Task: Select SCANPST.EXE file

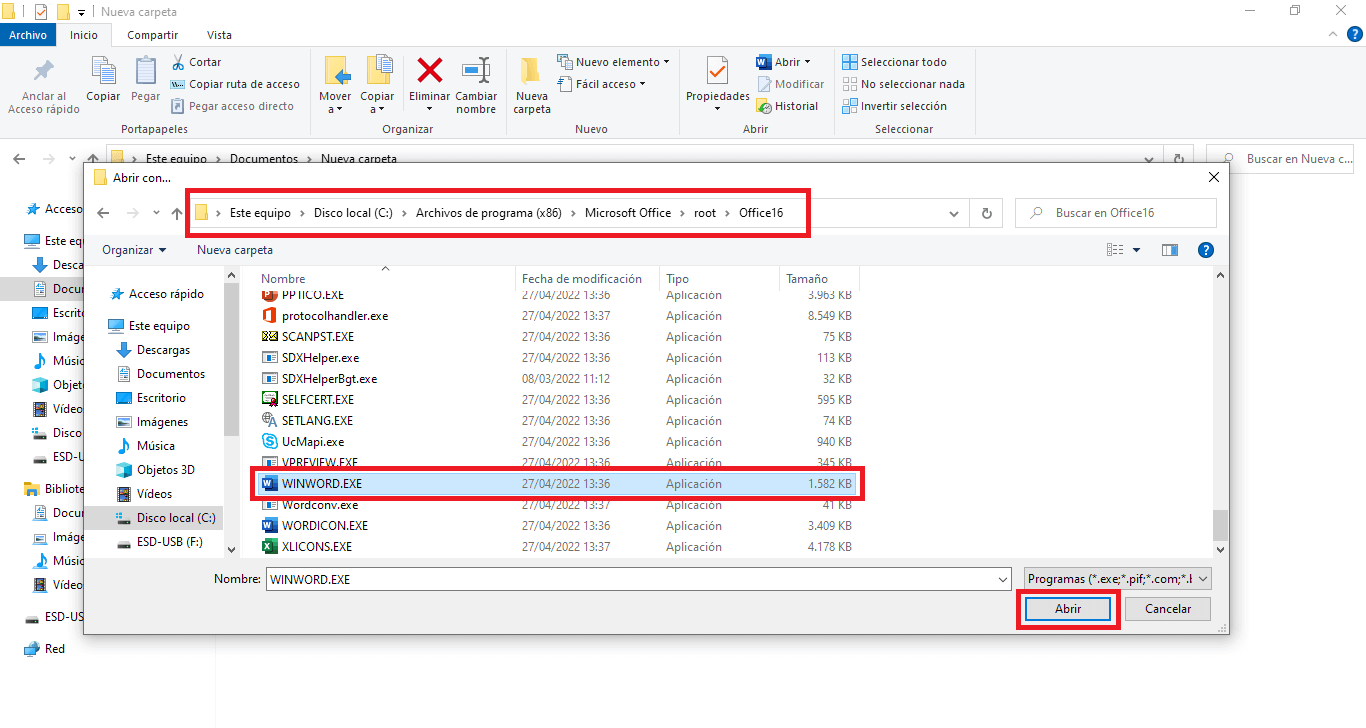Action: (556, 337)
